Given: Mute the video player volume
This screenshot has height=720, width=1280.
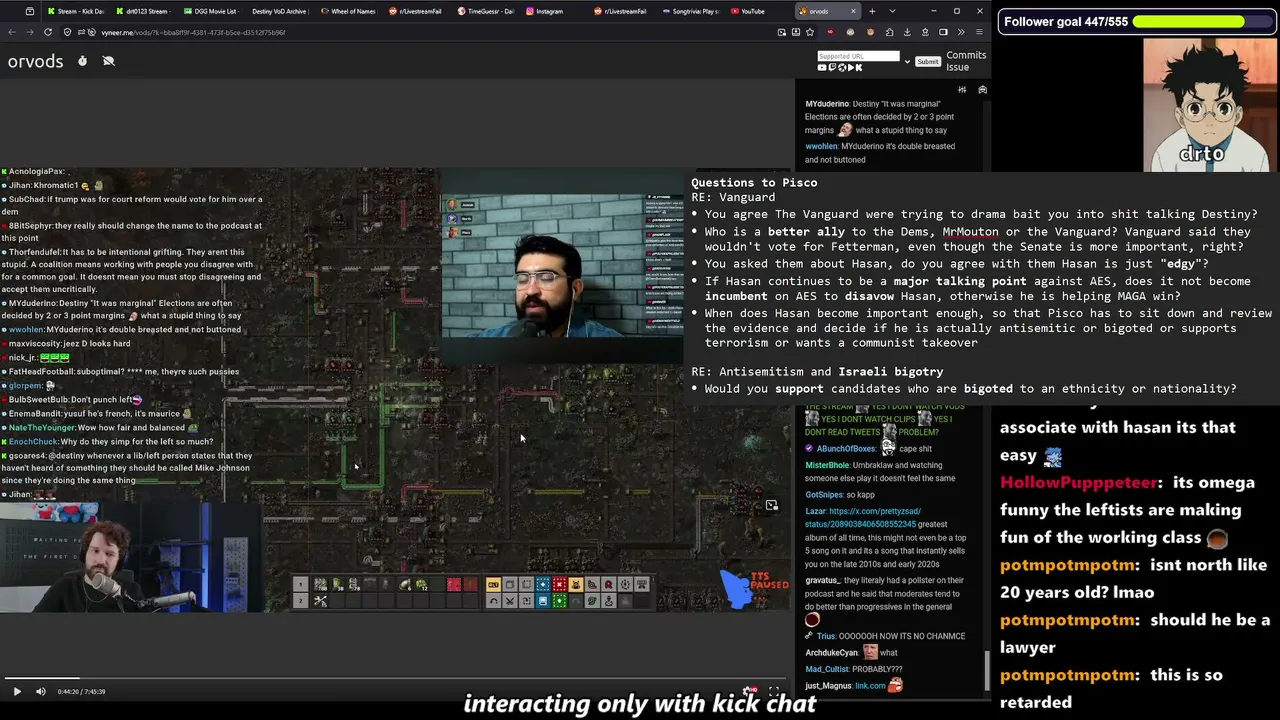Looking at the screenshot, I should pos(41,691).
